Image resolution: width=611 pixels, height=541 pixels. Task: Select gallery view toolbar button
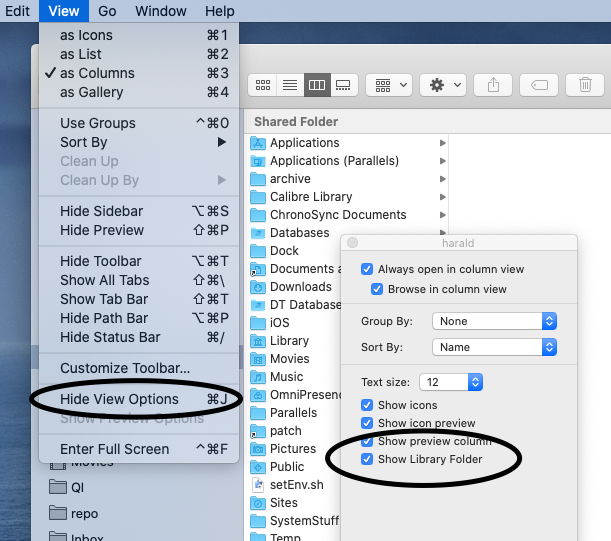344,85
